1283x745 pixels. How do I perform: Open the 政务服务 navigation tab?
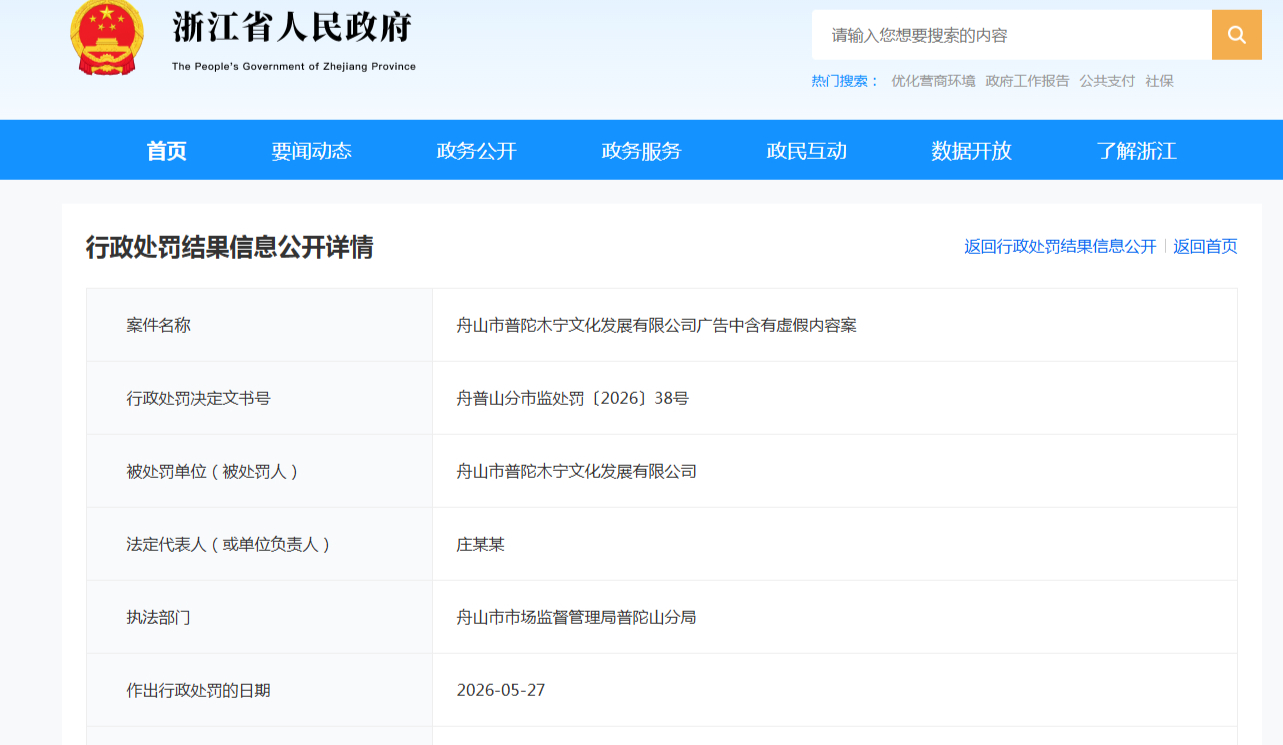642,151
